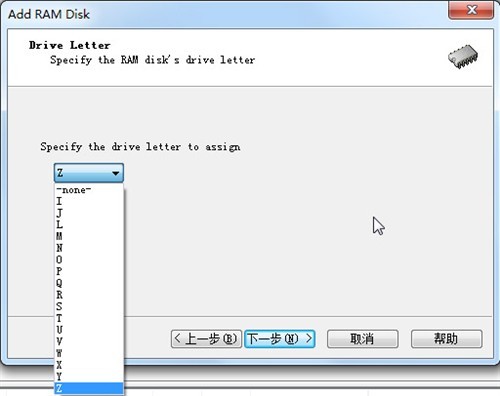Select -none- in the drive letter list

pos(89,190)
